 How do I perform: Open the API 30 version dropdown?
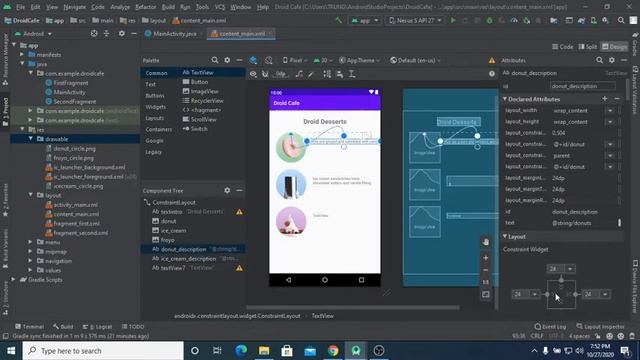[x=322, y=60]
